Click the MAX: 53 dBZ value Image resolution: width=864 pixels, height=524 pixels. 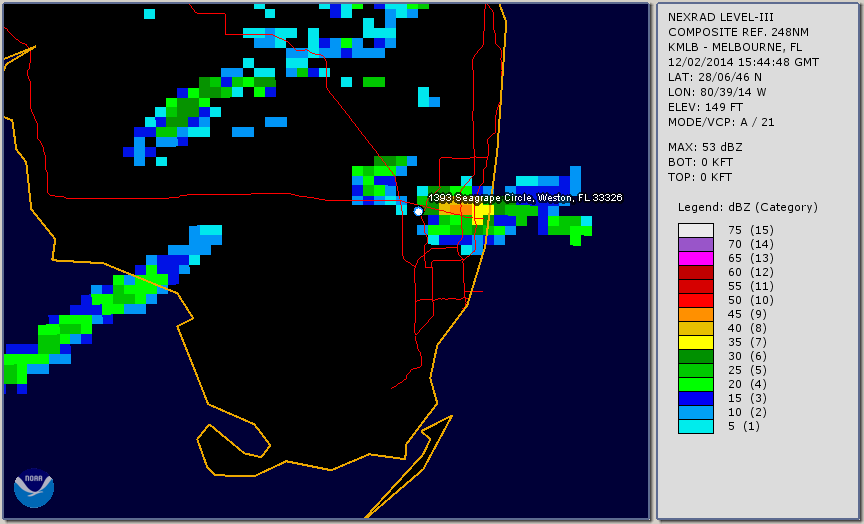coord(705,147)
